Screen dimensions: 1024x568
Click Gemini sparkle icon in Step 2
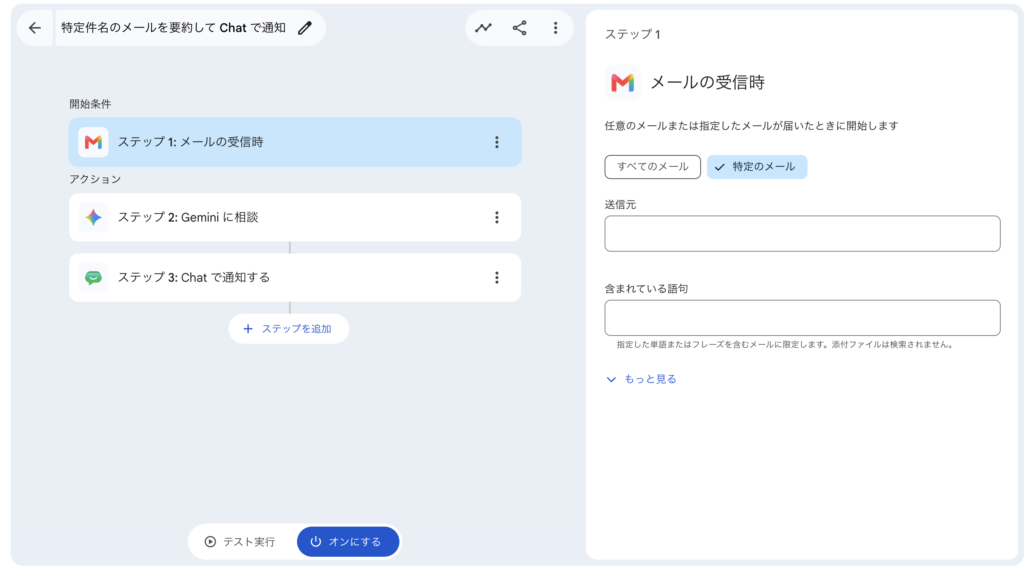point(93,217)
